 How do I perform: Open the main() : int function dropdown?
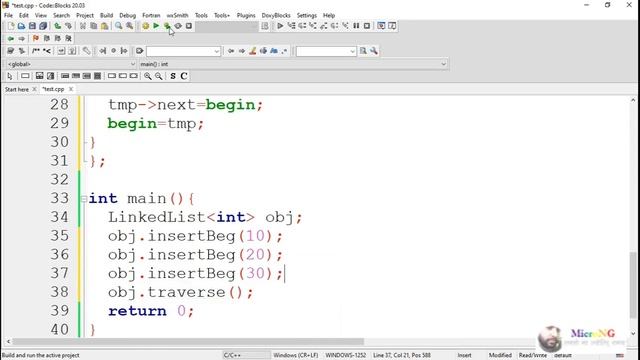tap(293, 64)
